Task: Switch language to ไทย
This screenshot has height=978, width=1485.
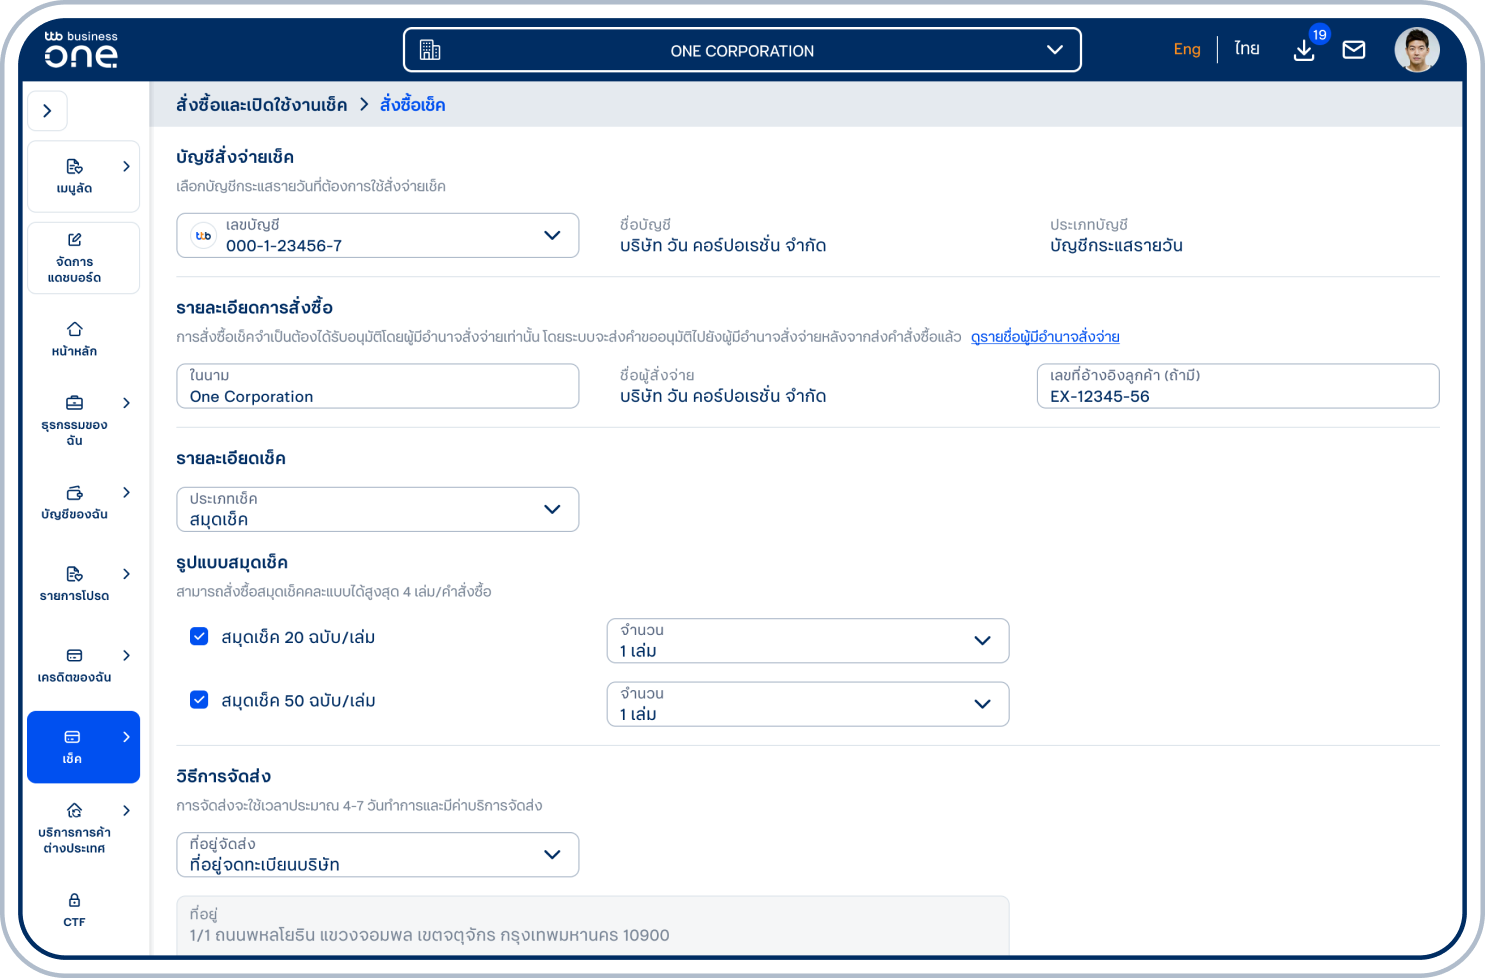Action: pyautogui.click(x=1246, y=49)
